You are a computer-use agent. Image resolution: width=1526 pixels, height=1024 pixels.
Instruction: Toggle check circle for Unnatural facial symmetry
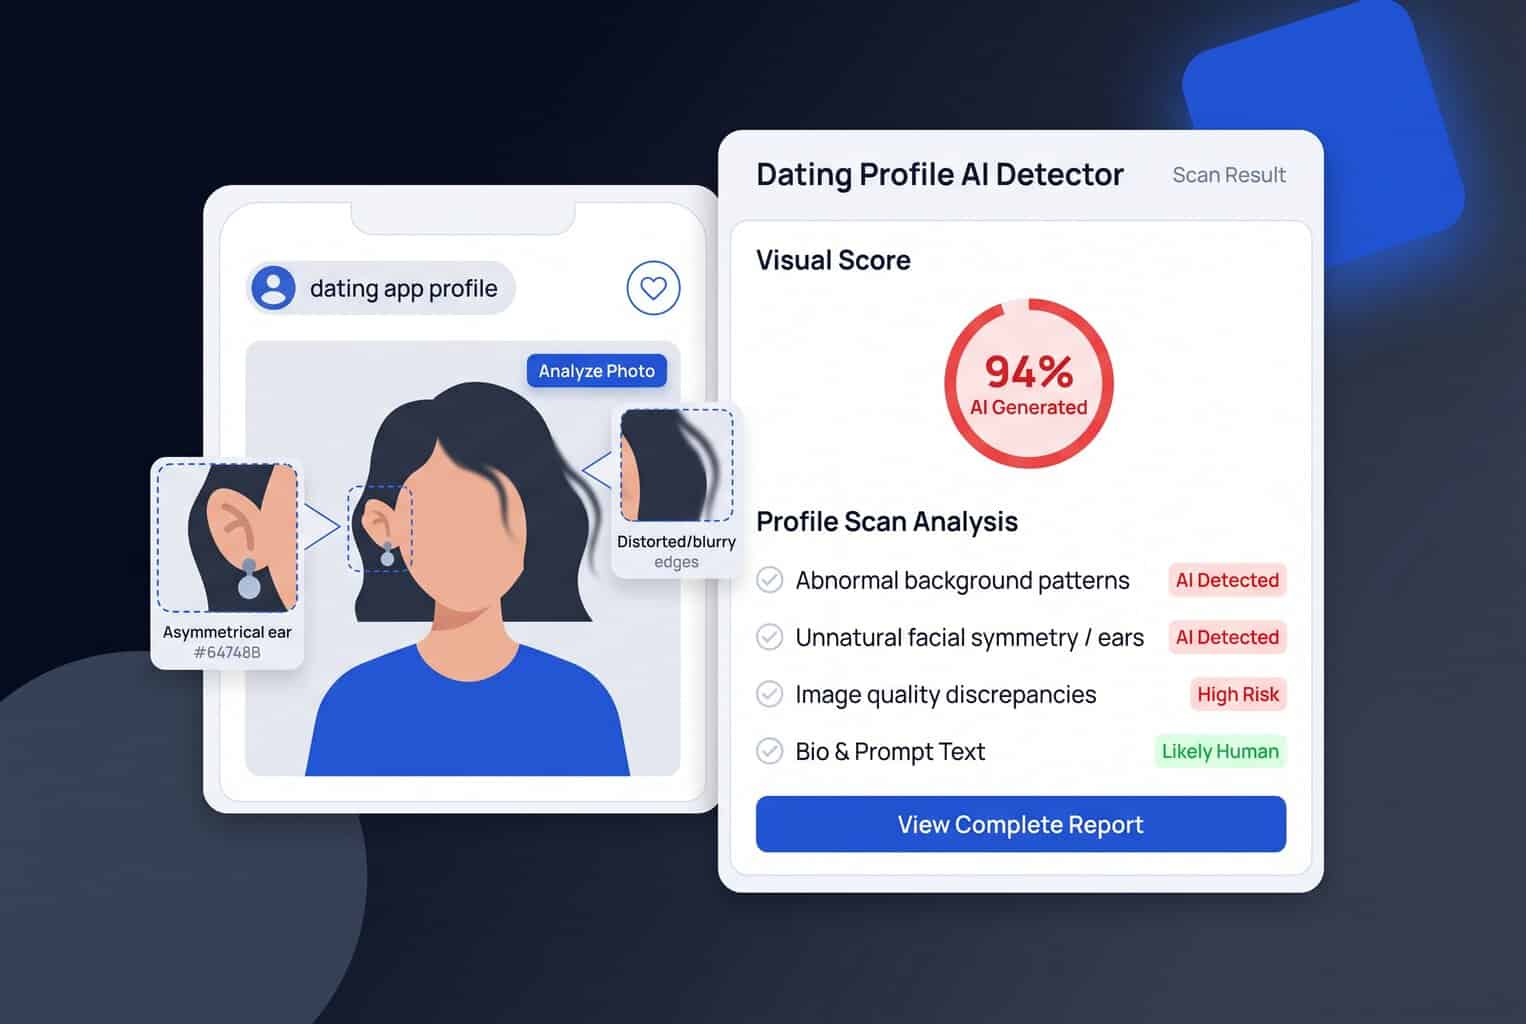pos(769,637)
